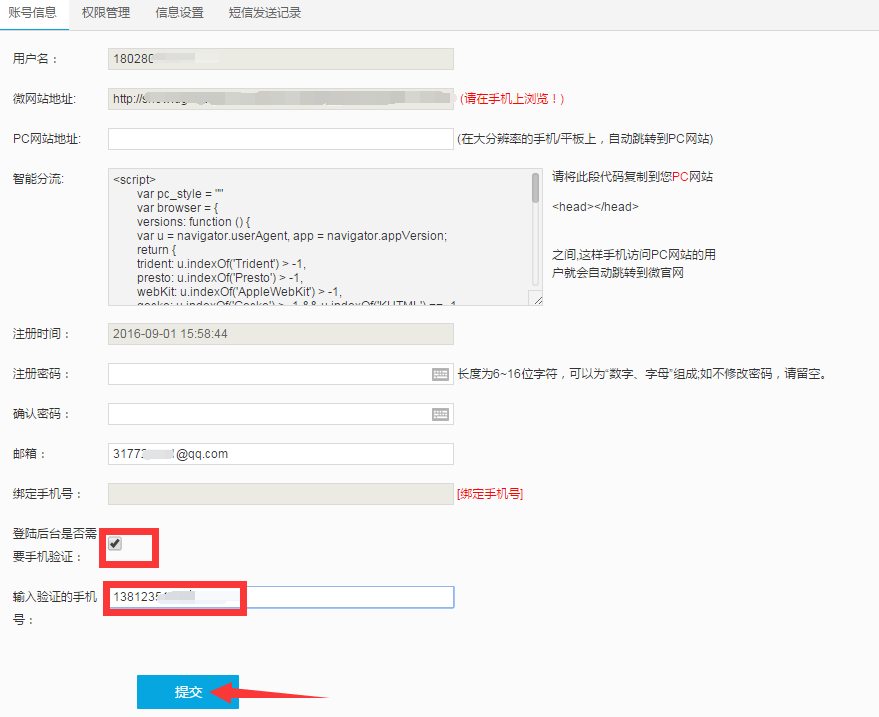Click inside the 智能分流 script text area

320,237
